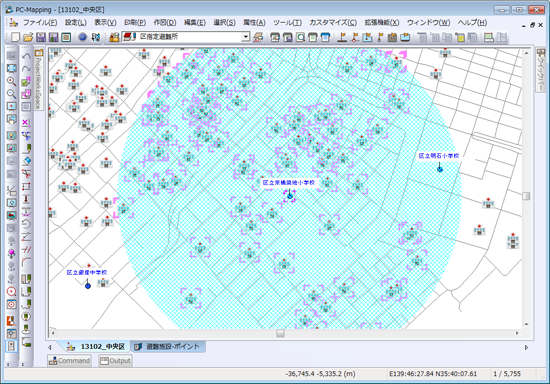
Task: Click the tab strip scroll-right arrow
Action: 526,348
